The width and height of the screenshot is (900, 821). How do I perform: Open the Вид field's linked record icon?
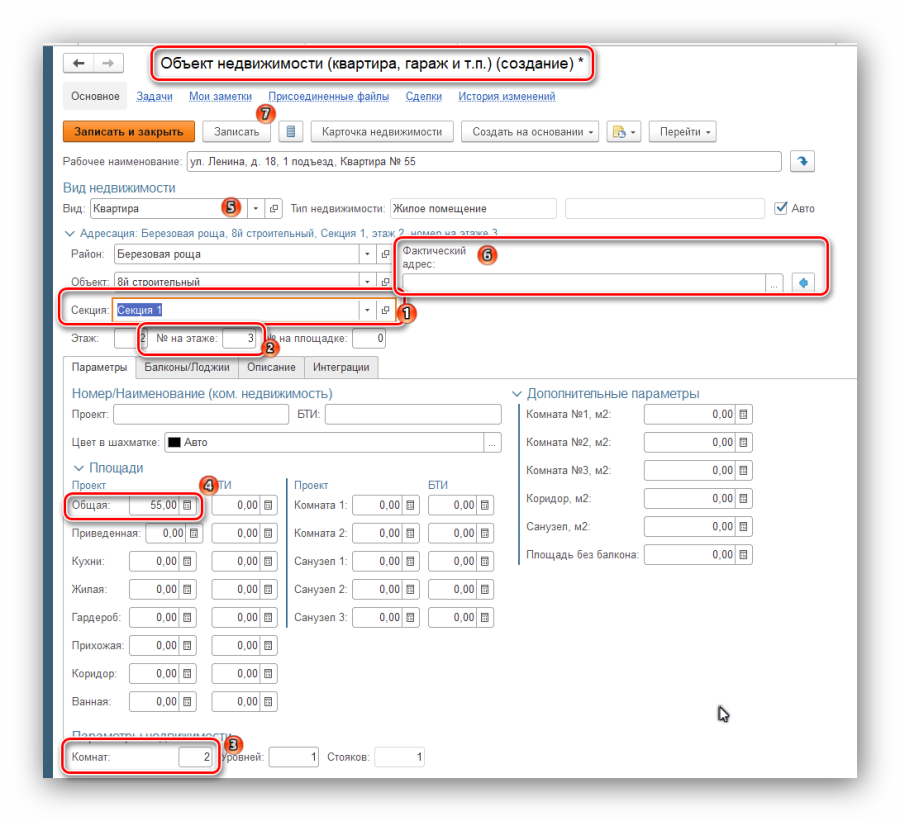point(275,209)
